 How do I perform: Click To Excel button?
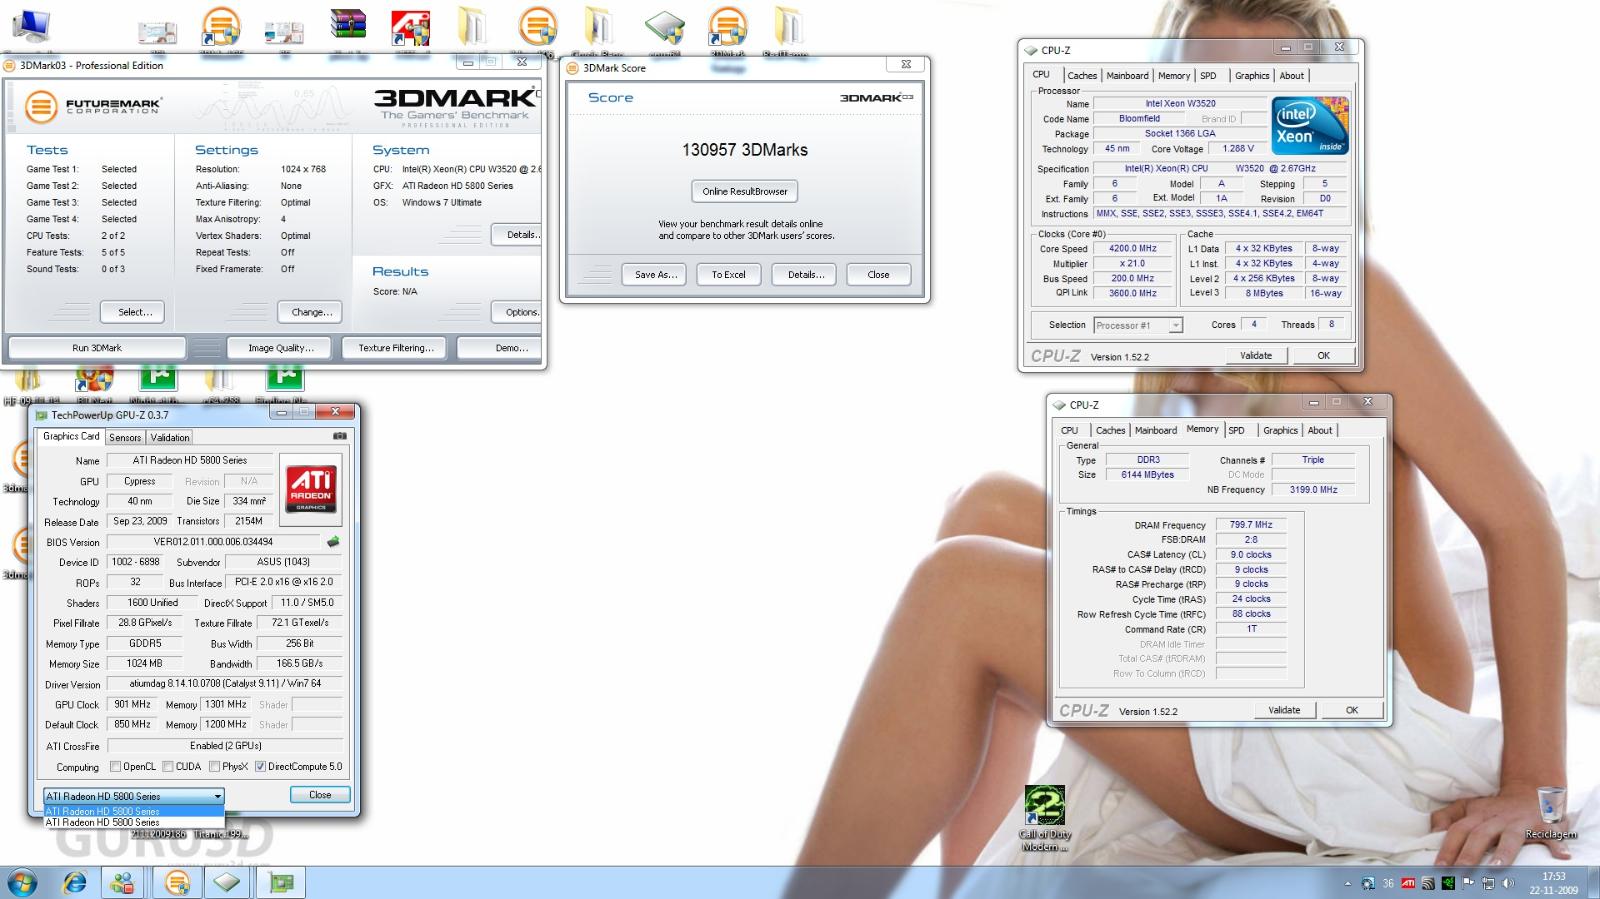tap(729, 274)
